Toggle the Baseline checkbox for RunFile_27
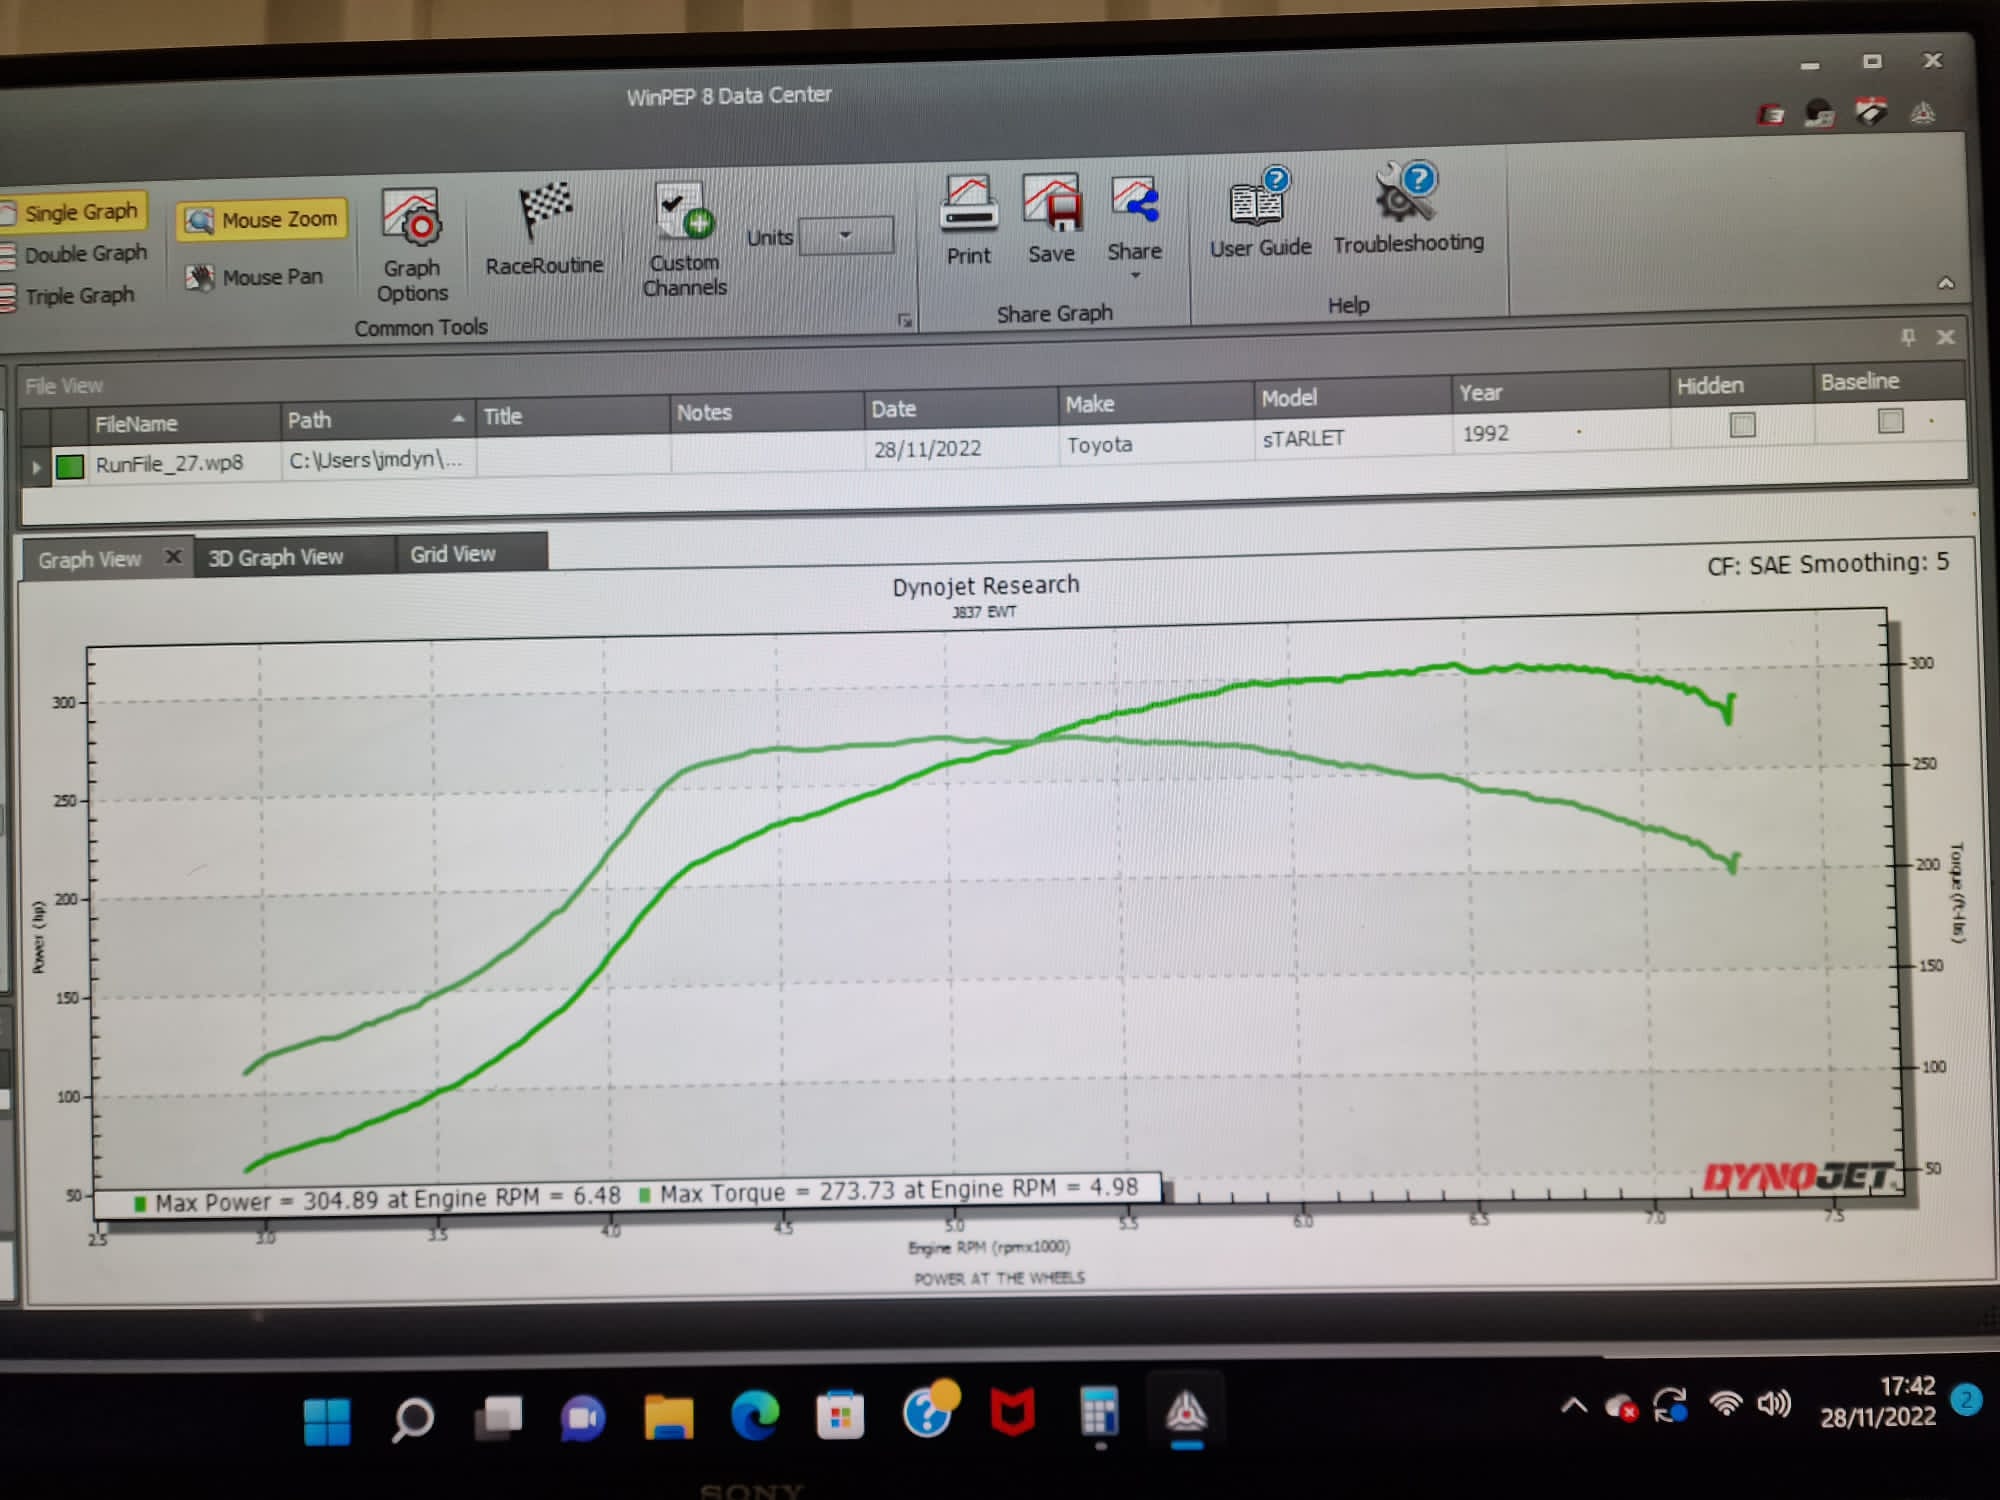 pyautogui.click(x=1890, y=421)
